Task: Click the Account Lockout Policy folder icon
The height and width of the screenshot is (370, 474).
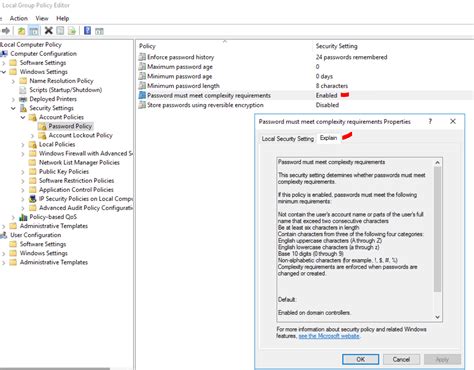Action: pyautogui.click(x=42, y=135)
